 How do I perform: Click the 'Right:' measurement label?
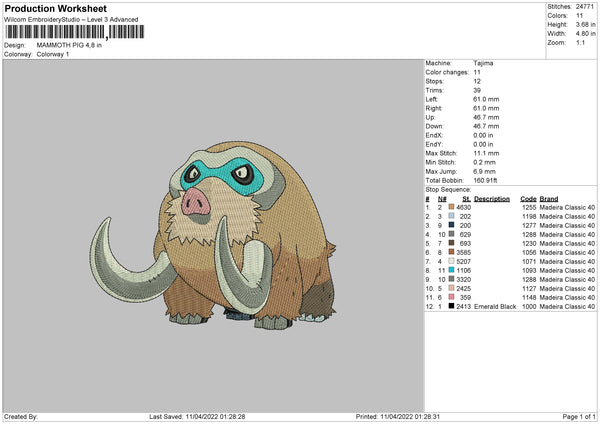pyautogui.click(x=434, y=108)
